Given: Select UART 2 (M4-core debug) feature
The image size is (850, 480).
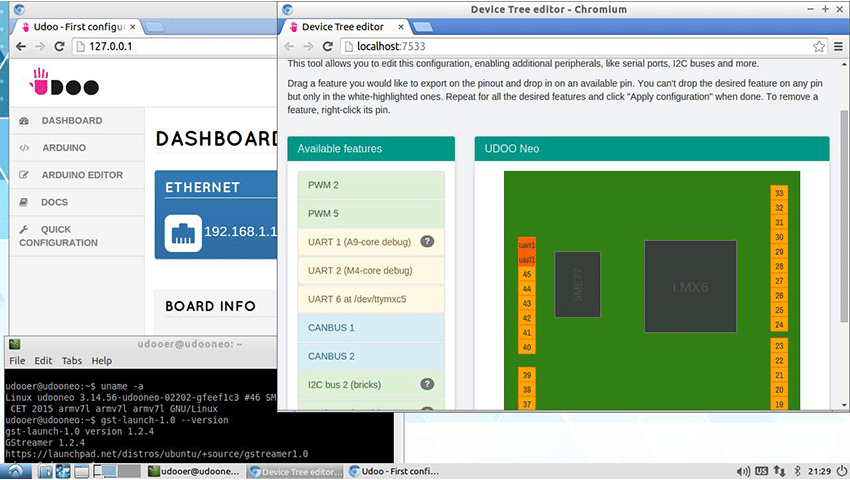Looking at the screenshot, I should [371, 271].
